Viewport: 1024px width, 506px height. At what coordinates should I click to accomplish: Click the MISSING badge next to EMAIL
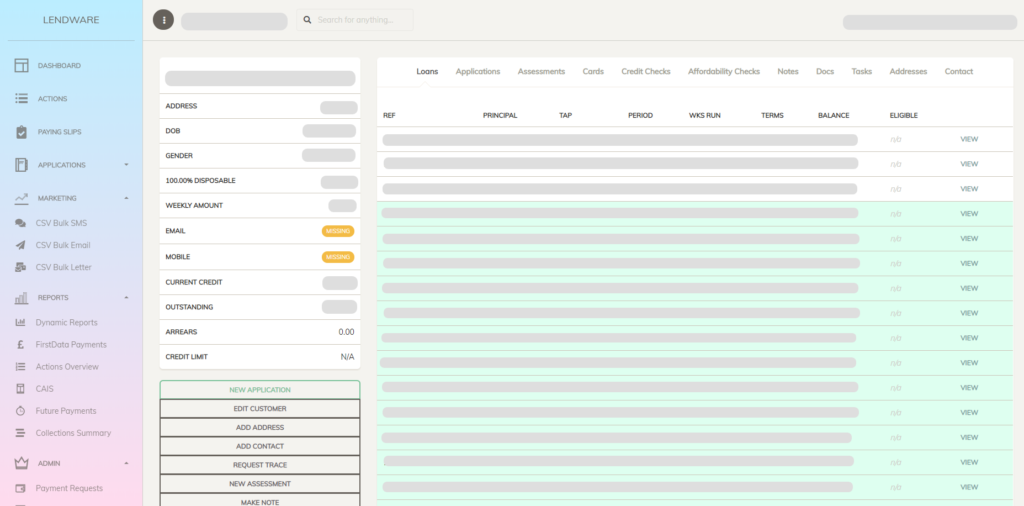(x=338, y=231)
